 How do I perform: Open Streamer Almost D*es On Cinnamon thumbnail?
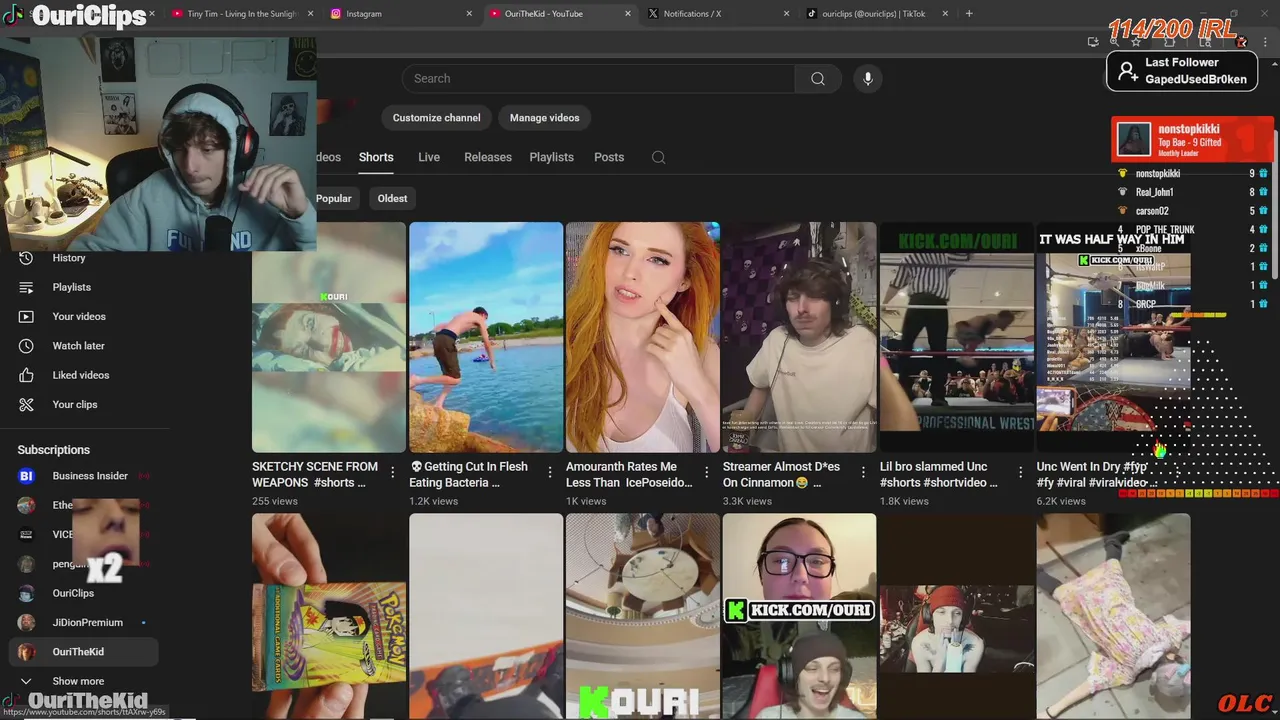[800, 337]
